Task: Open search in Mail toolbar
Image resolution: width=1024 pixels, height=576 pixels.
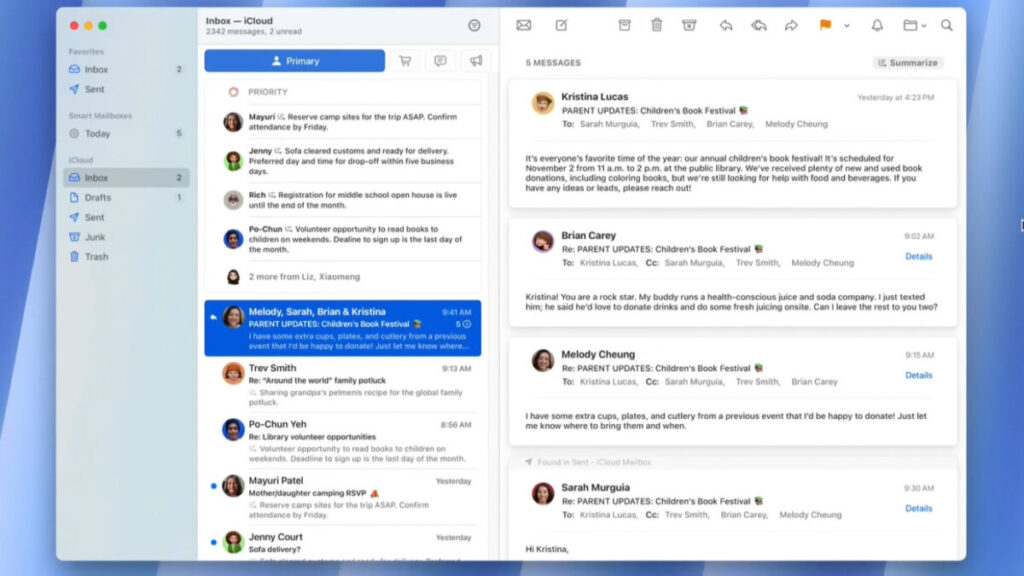Action: click(x=946, y=25)
